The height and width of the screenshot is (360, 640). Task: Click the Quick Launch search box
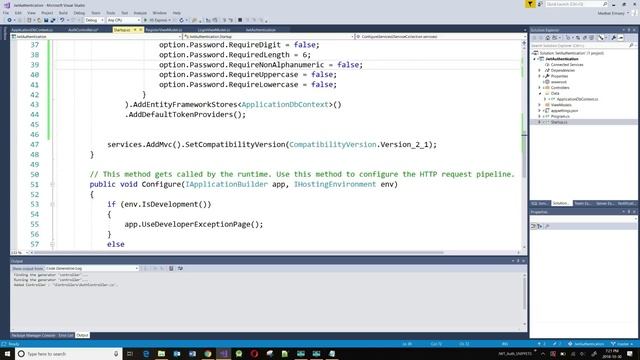tap(576, 4)
